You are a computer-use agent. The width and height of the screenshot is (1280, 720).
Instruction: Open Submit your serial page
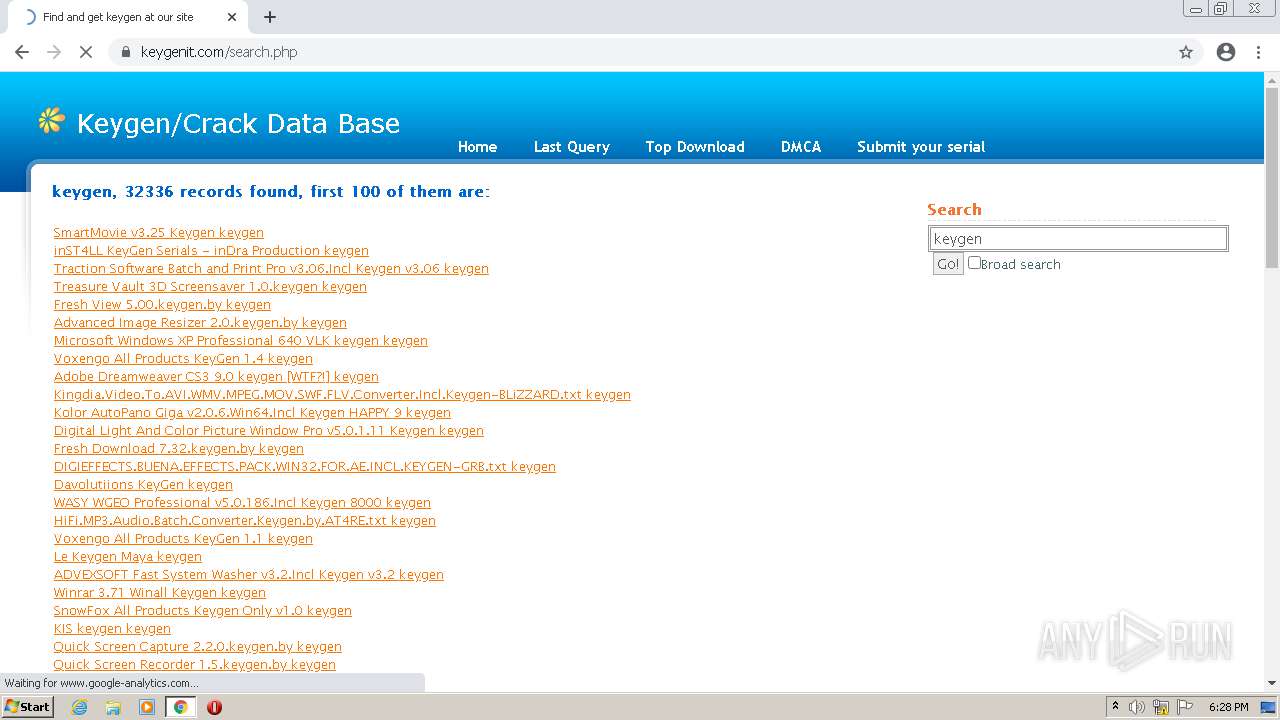tap(921, 146)
